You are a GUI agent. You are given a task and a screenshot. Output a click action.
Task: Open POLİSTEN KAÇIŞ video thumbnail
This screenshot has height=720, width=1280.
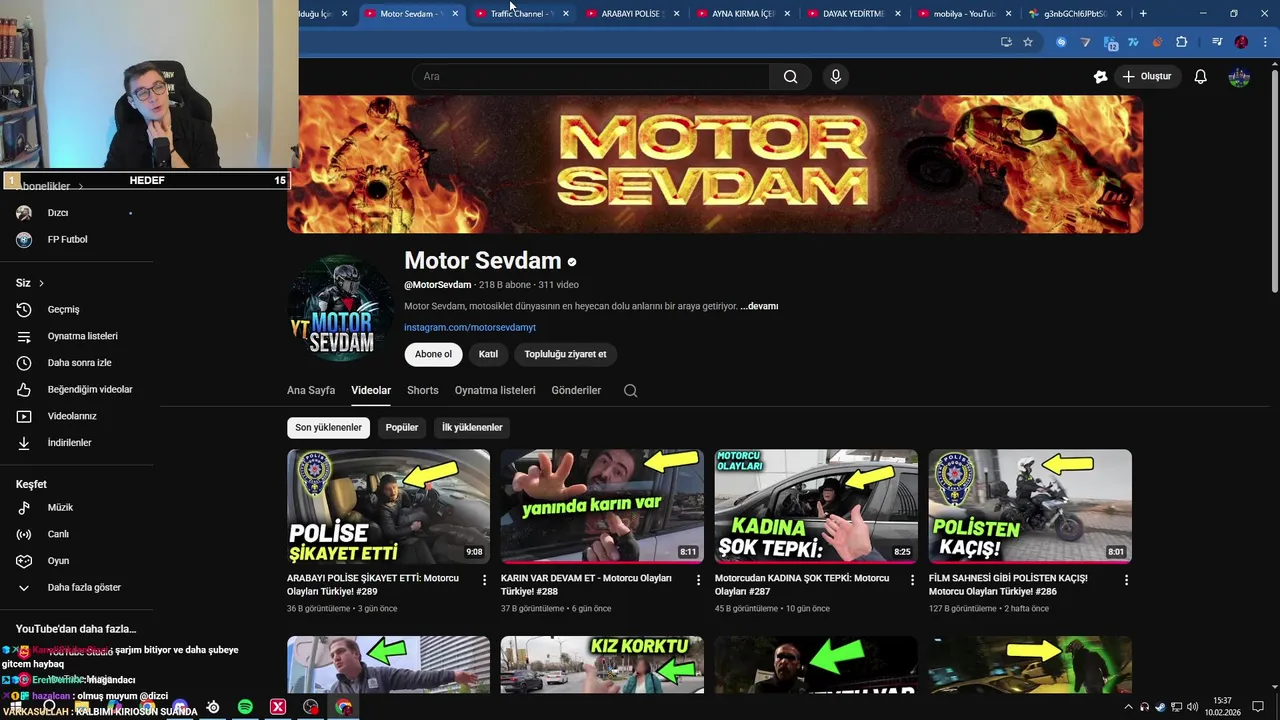coord(1030,506)
